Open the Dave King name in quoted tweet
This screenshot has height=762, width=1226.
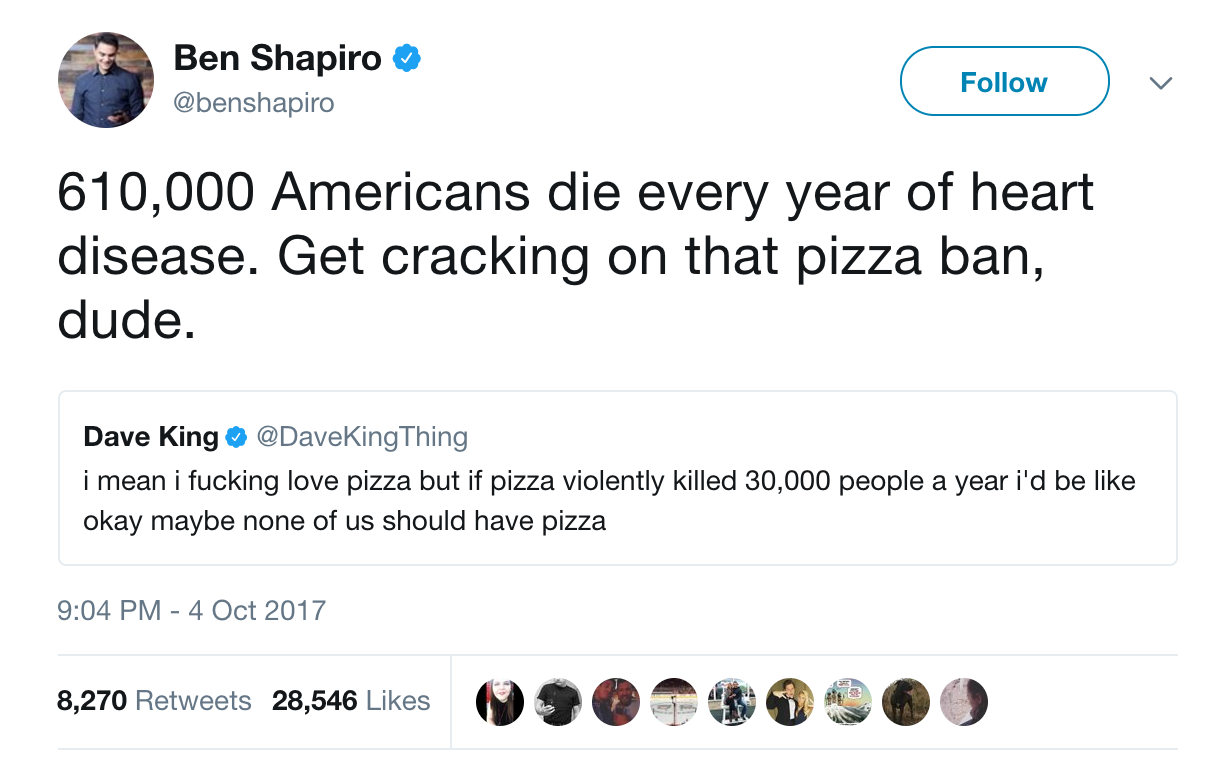point(151,437)
